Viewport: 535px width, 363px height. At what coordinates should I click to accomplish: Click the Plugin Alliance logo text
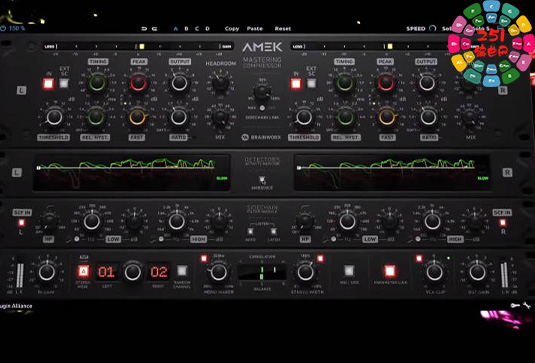click(16, 306)
